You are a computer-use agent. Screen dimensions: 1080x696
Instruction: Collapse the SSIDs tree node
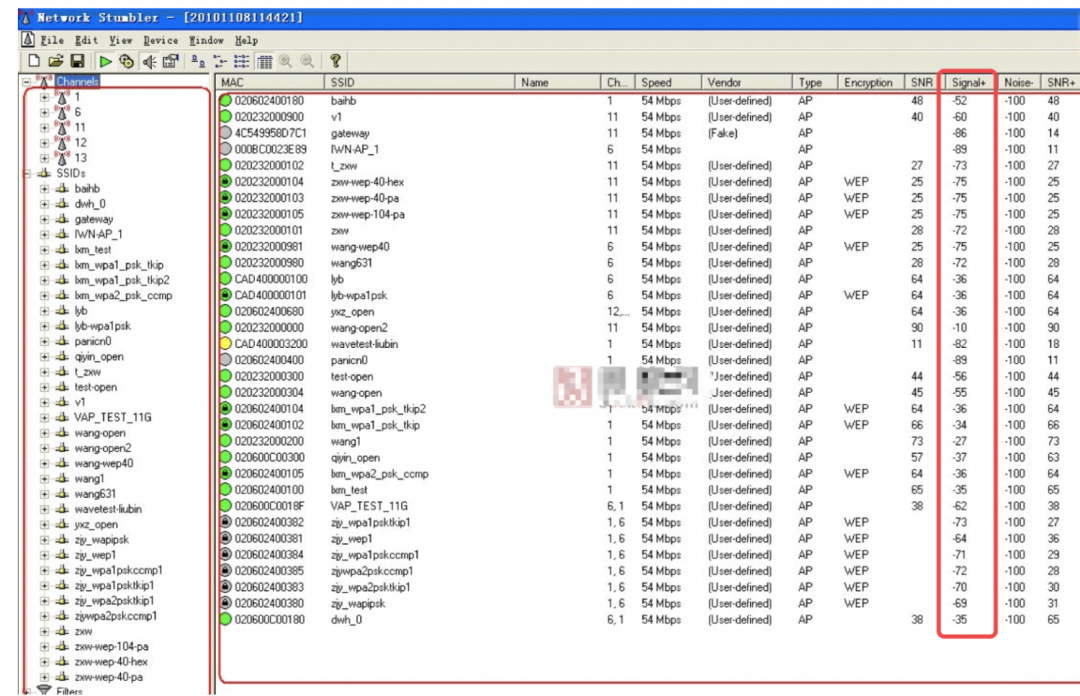click(26, 173)
